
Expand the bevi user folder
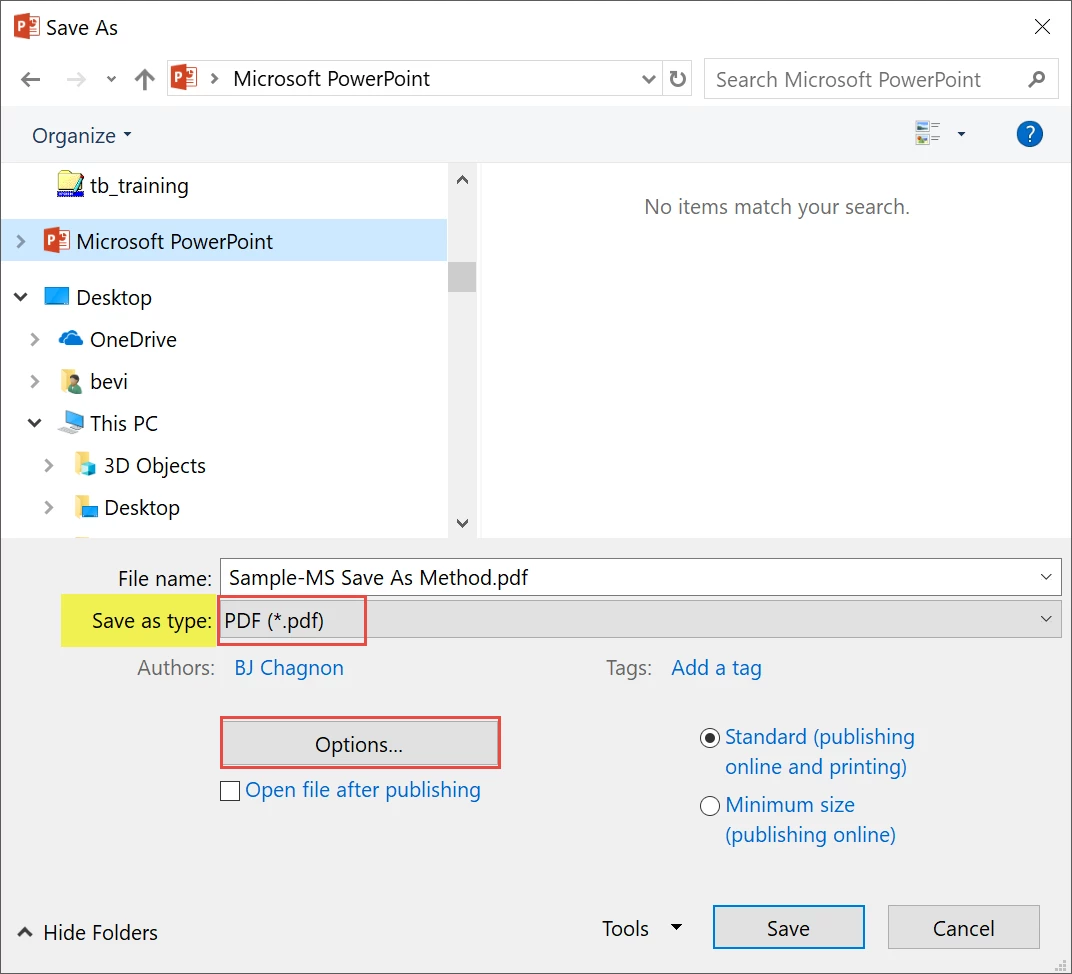35,381
